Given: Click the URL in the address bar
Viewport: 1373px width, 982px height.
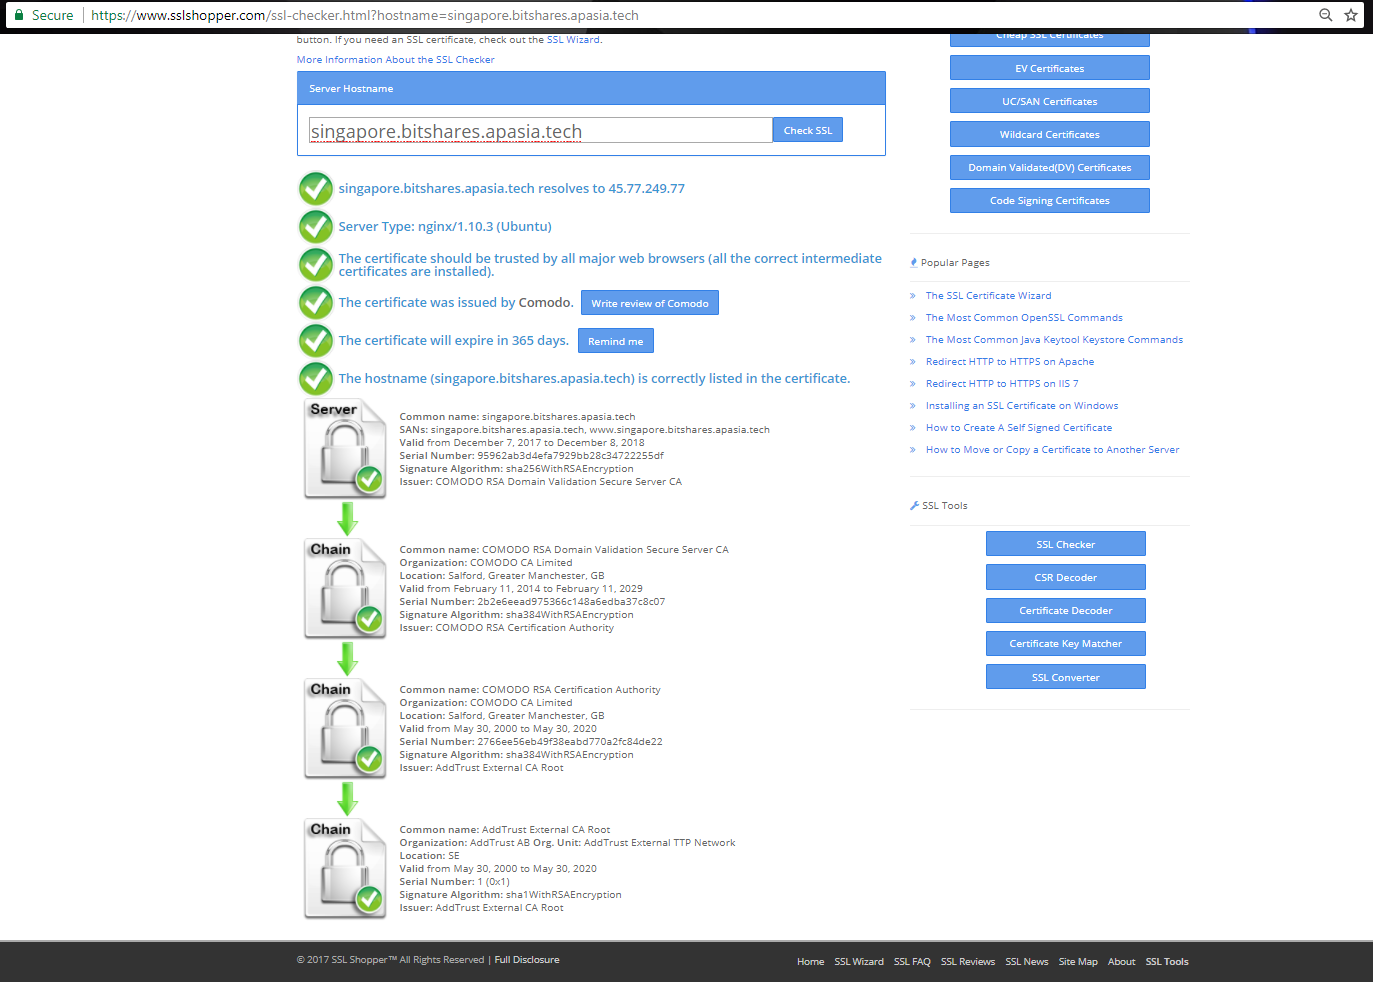Looking at the screenshot, I should coord(365,15).
